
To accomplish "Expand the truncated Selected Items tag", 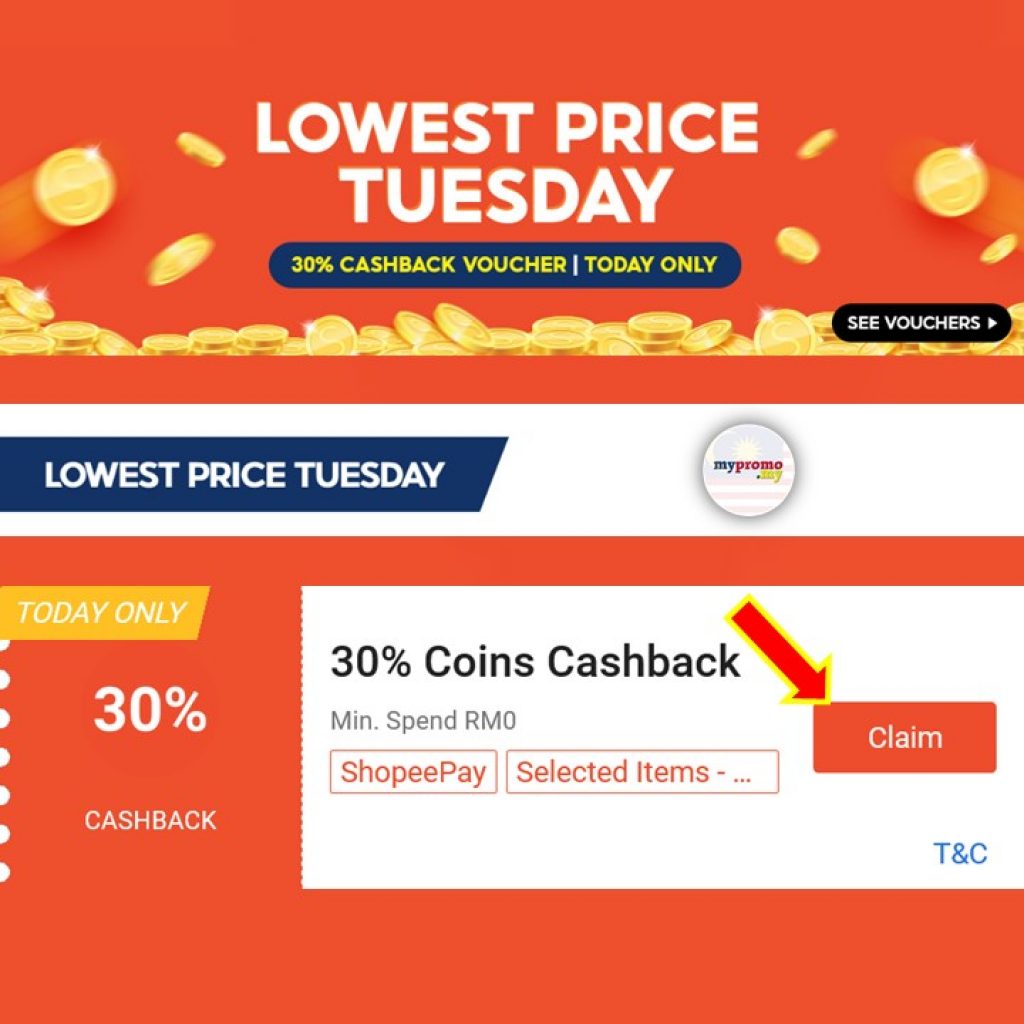I will (643, 772).
